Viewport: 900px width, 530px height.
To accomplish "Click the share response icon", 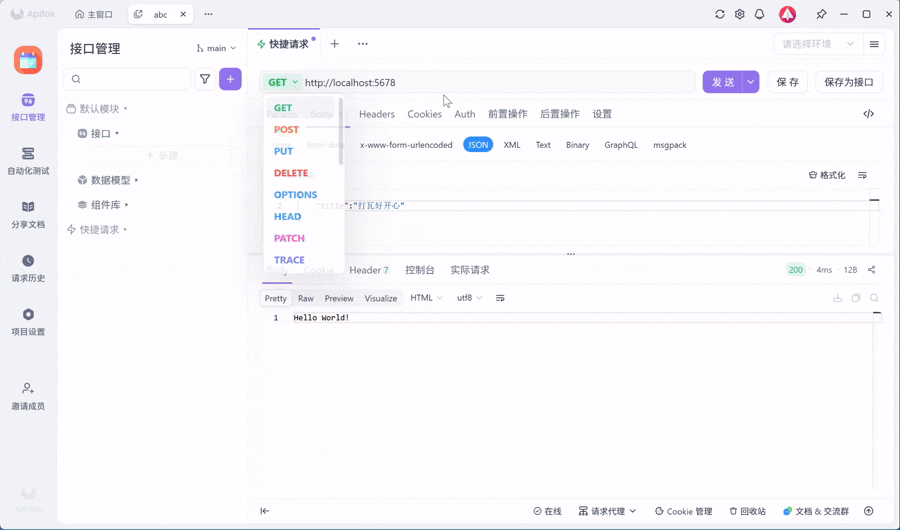I will point(871,269).
